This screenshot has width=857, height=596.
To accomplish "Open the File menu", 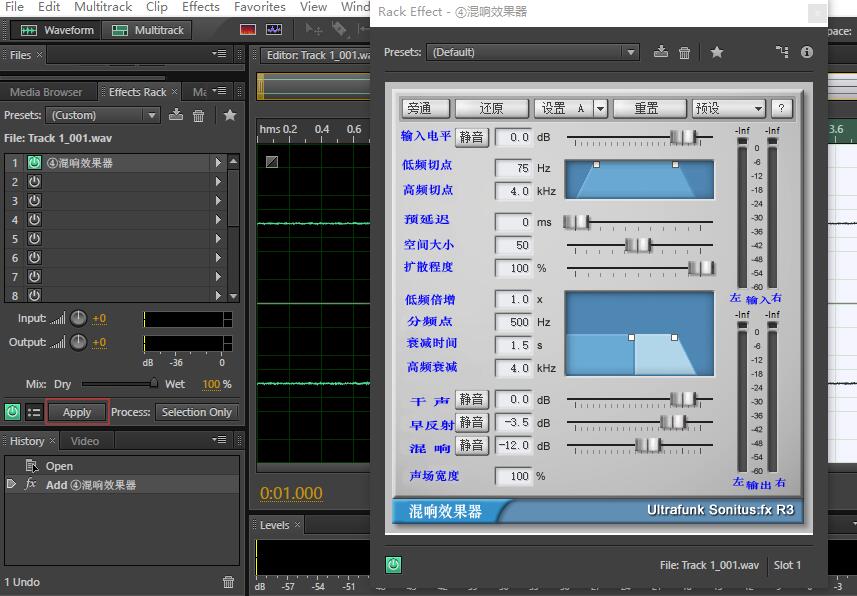I will pos(14,7).
